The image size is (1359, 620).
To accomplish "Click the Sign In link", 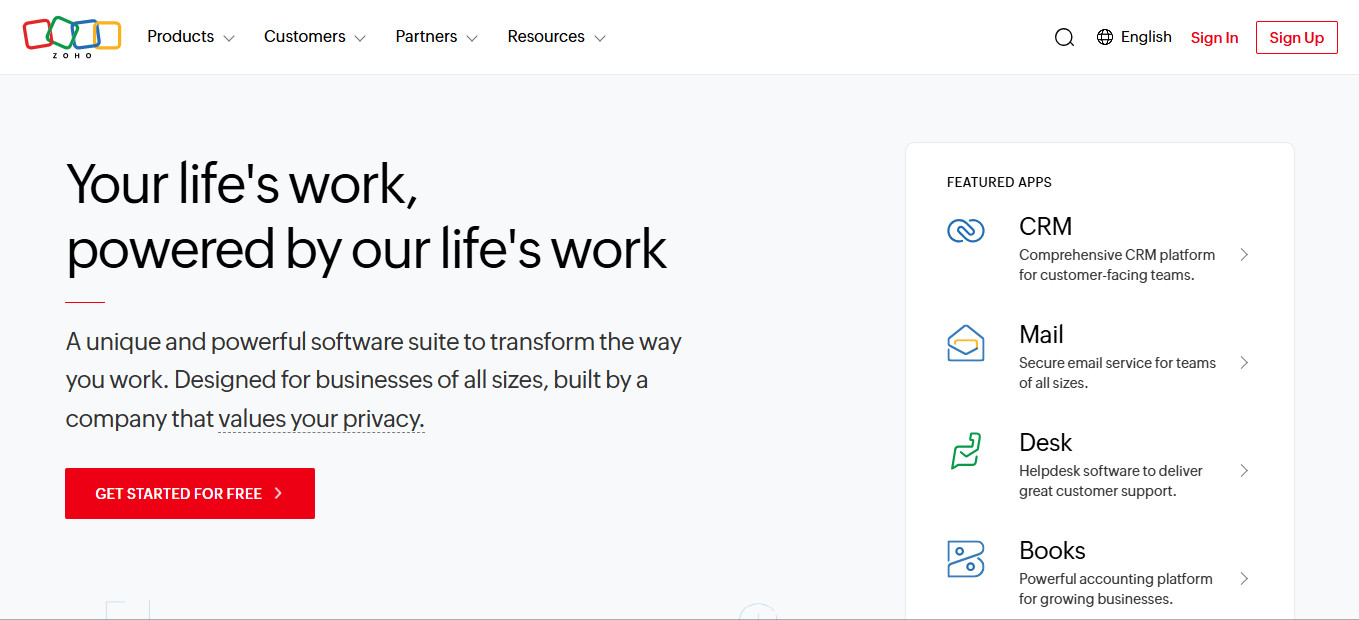I will [x=1214, y=37].
